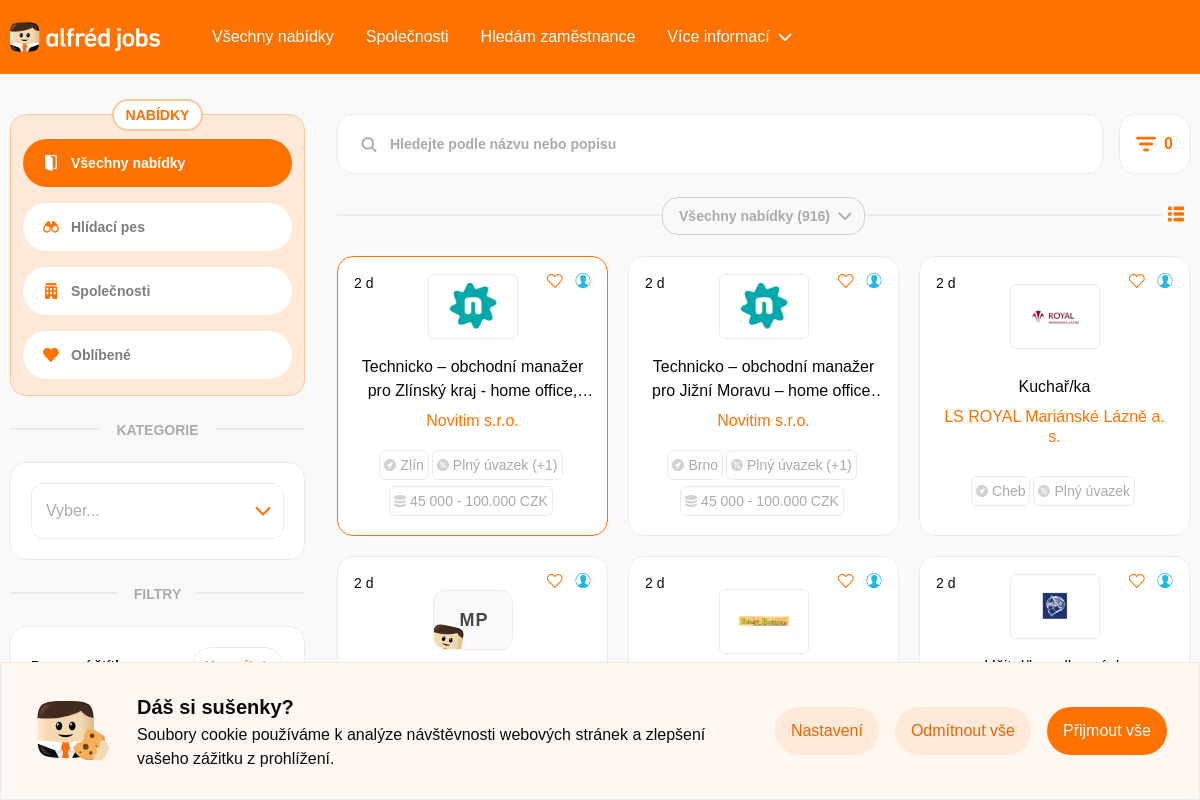Image resolution: width=1200 pixels, height=800 pixels.
Task: Select Všechny nabídky in sidebar
Action: pos(157,163)
